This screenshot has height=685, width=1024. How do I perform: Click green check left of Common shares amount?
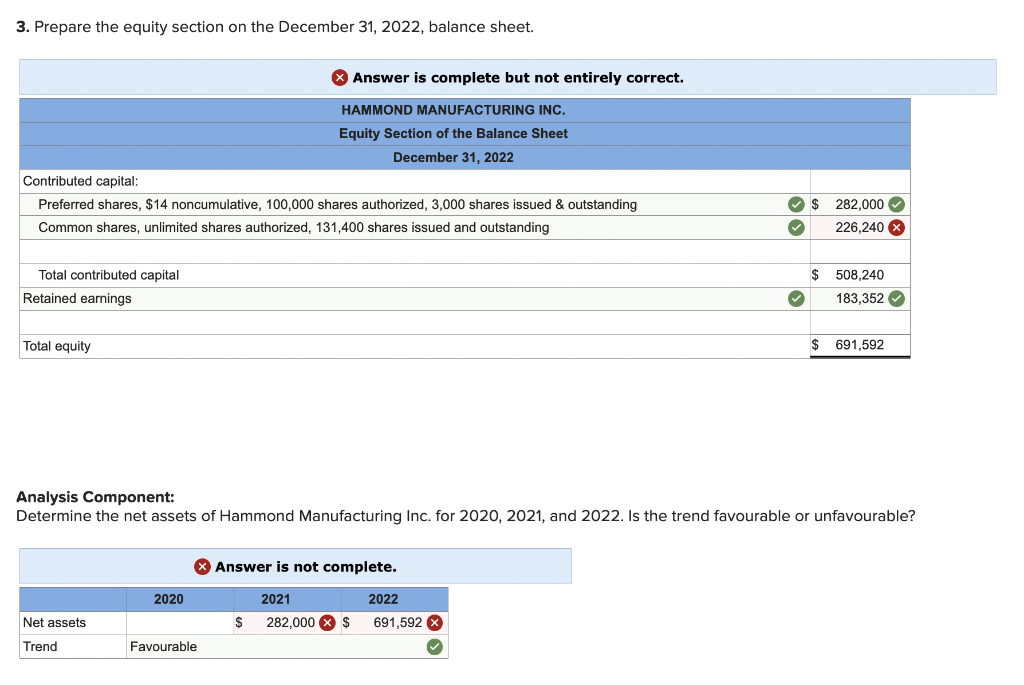point(796,227)
